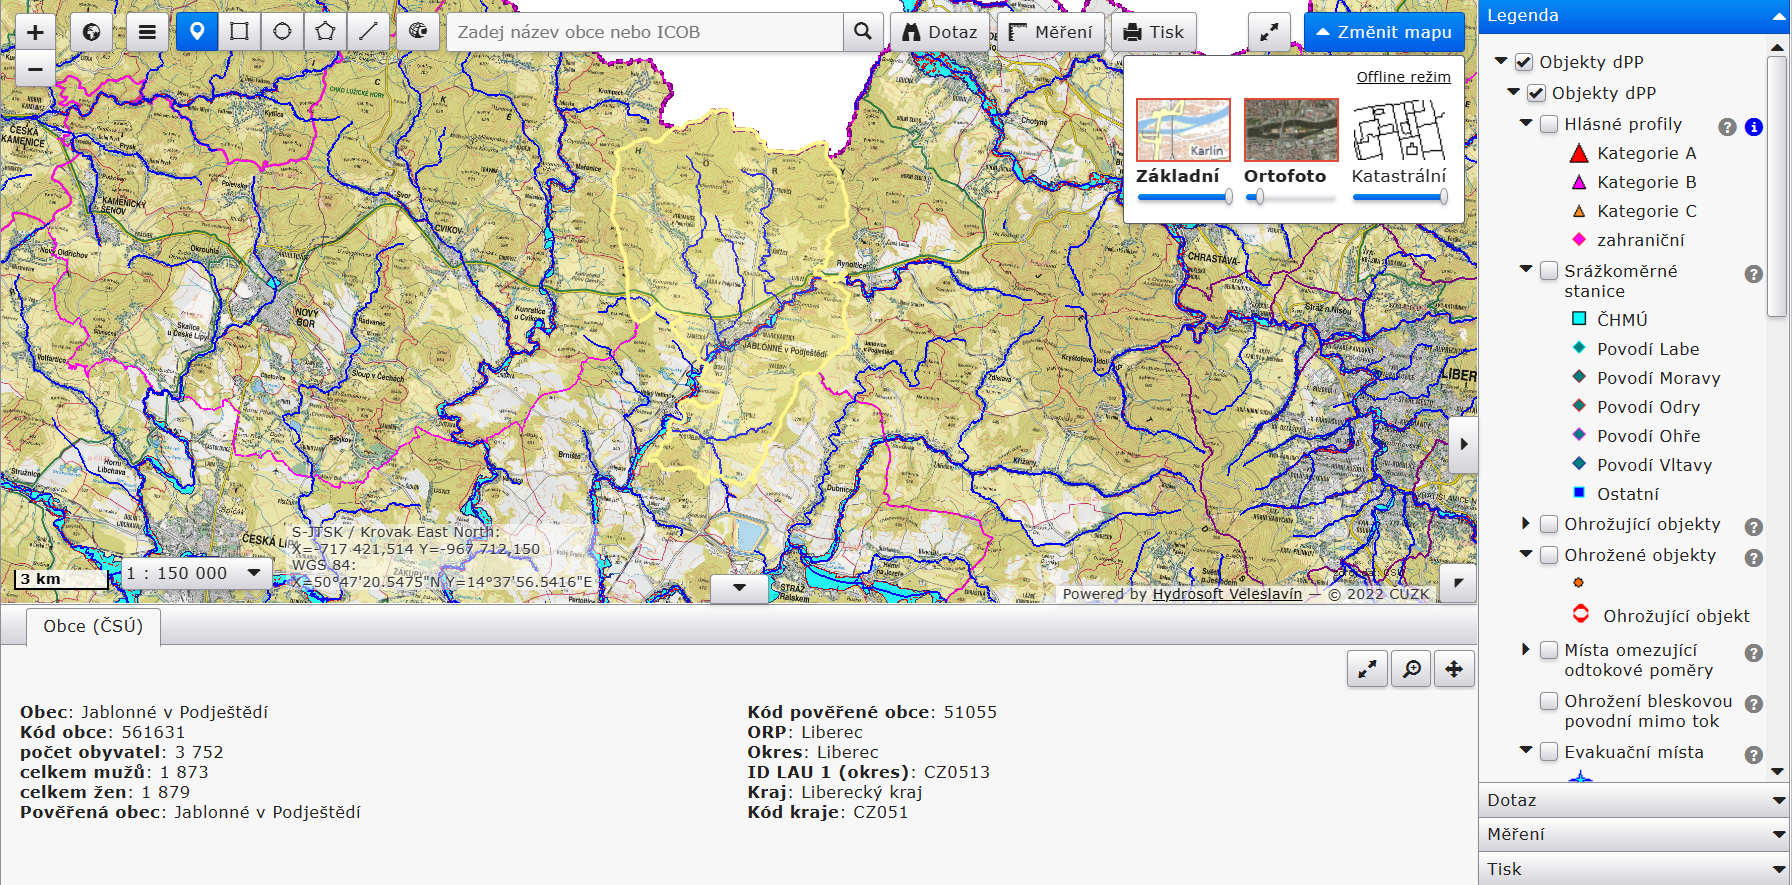Expand the Měření accordion section
The image size is (1792, 885).
(1635, 834)
